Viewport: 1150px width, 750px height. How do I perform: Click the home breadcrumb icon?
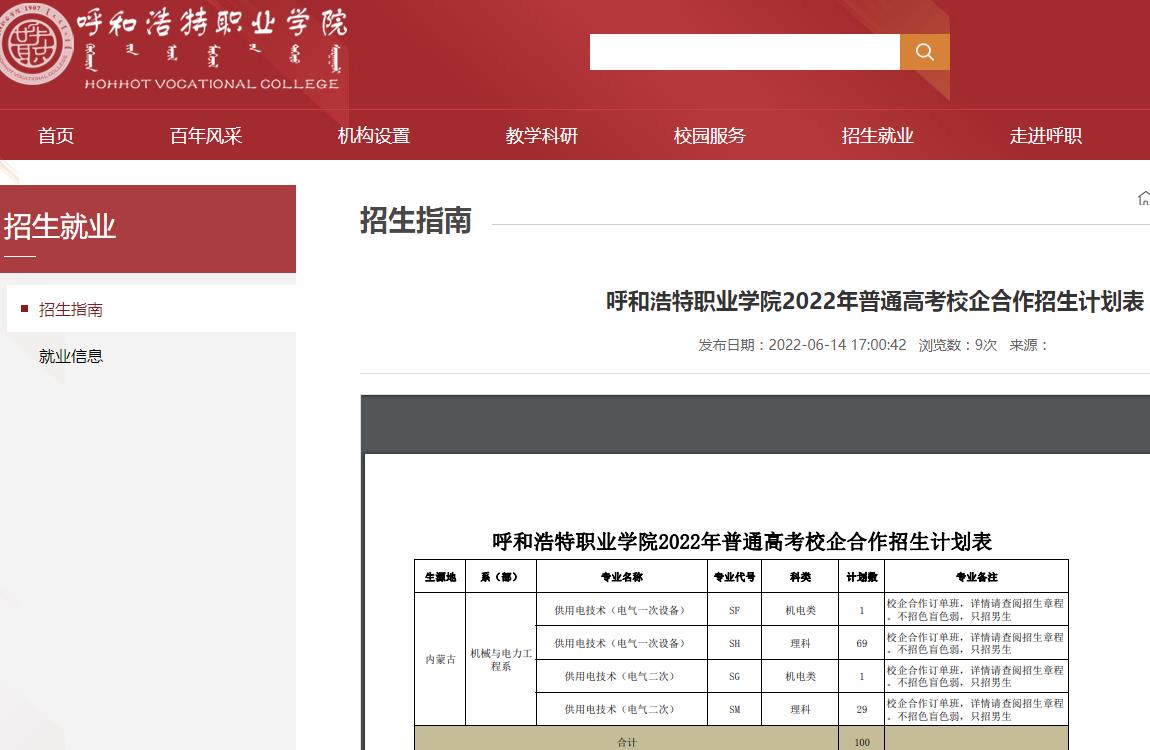(x=1143, y=198)
